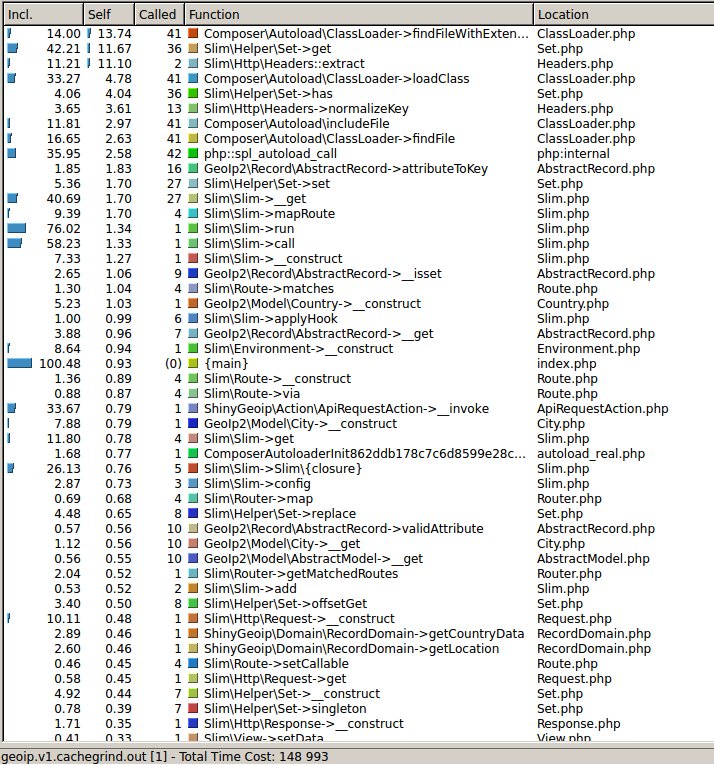Select AbstractModel->__get function row

pyautogui.click(x=359, y=559)
